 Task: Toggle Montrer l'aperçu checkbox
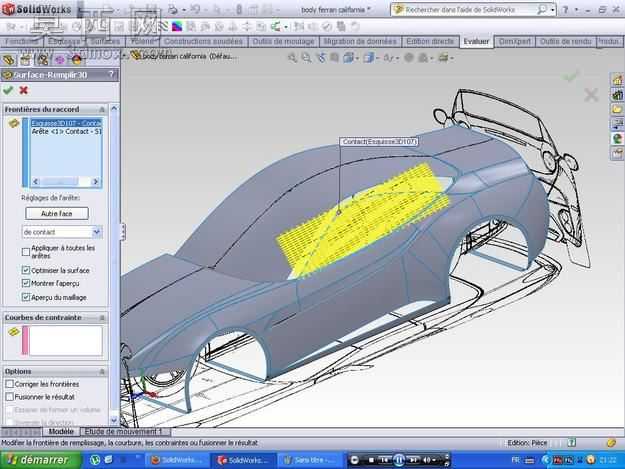pos(26,283)
